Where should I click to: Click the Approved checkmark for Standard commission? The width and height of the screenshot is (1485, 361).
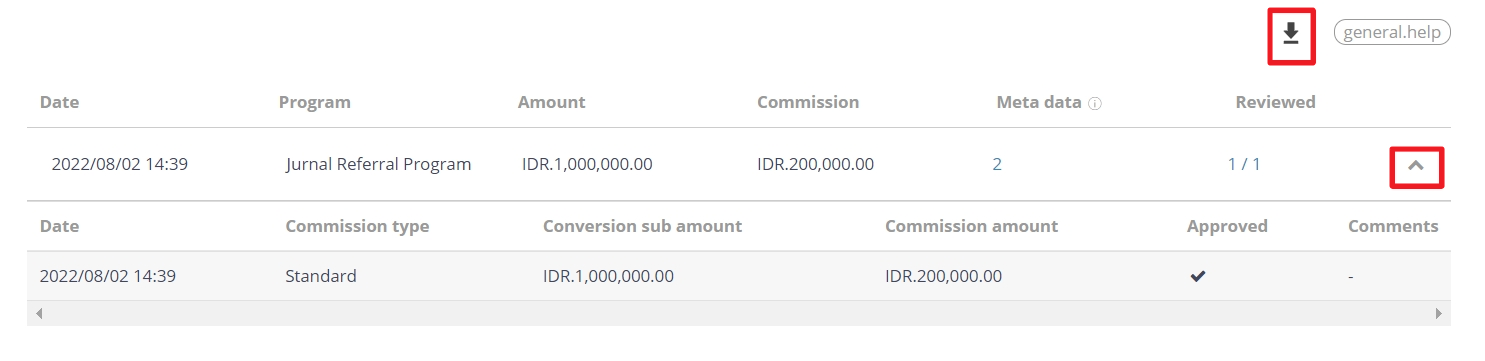tap(1198, 276)
